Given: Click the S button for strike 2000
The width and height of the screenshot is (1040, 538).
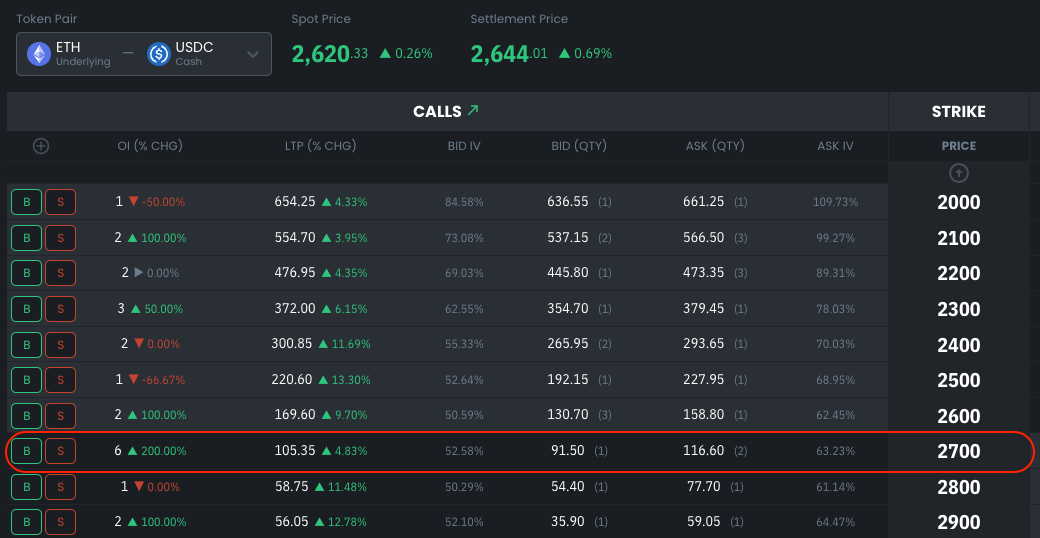Looking at the screenshot, I should click(60, 202).
